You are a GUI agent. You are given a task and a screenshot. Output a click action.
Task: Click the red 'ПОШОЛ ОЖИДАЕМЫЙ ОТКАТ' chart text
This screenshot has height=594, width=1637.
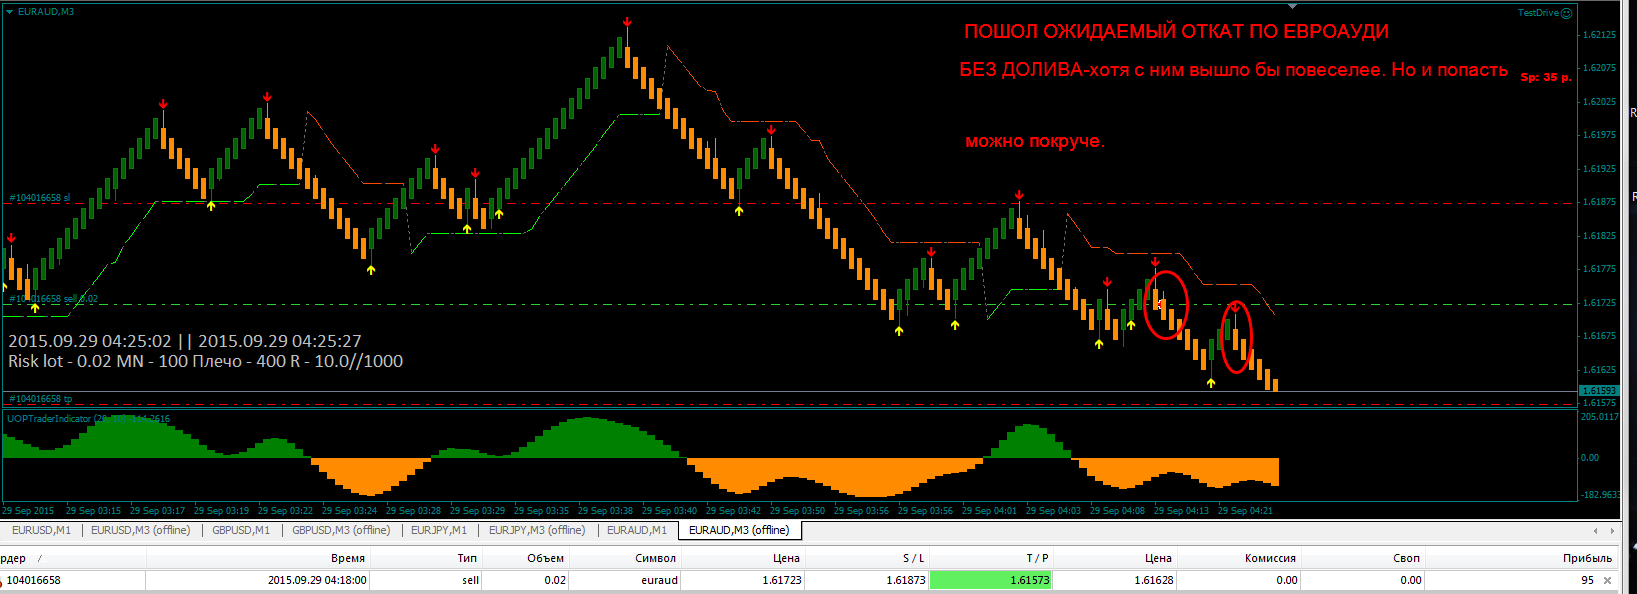(1176, 31)
